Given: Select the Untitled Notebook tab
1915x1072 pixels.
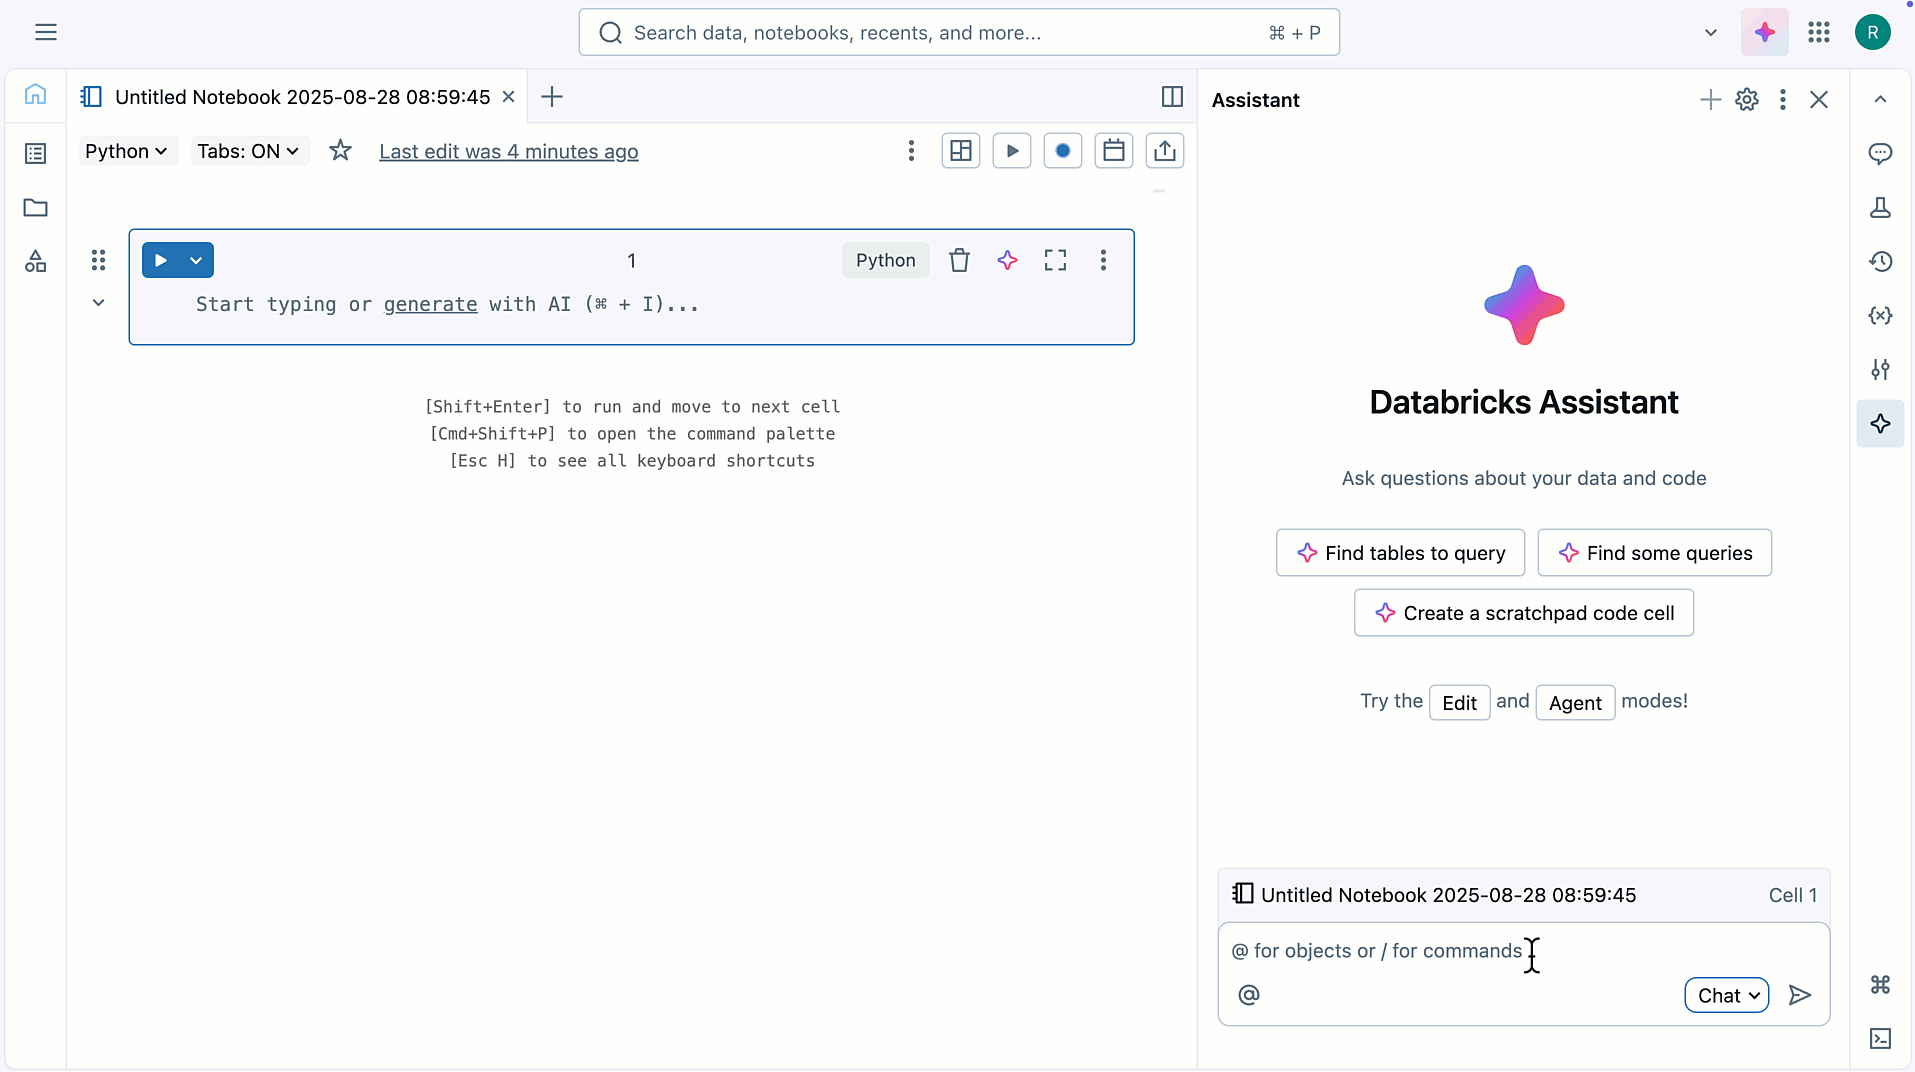Looking at the screenshot, I should 301,97.
